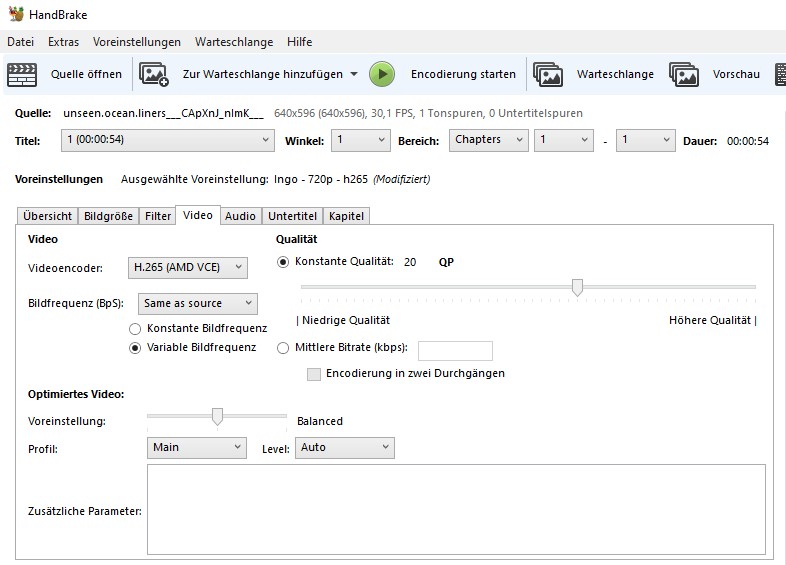This screenshot has height=565, width=786.
Task: Switch to the Bildgröße tab
Action: pos(108,216)
